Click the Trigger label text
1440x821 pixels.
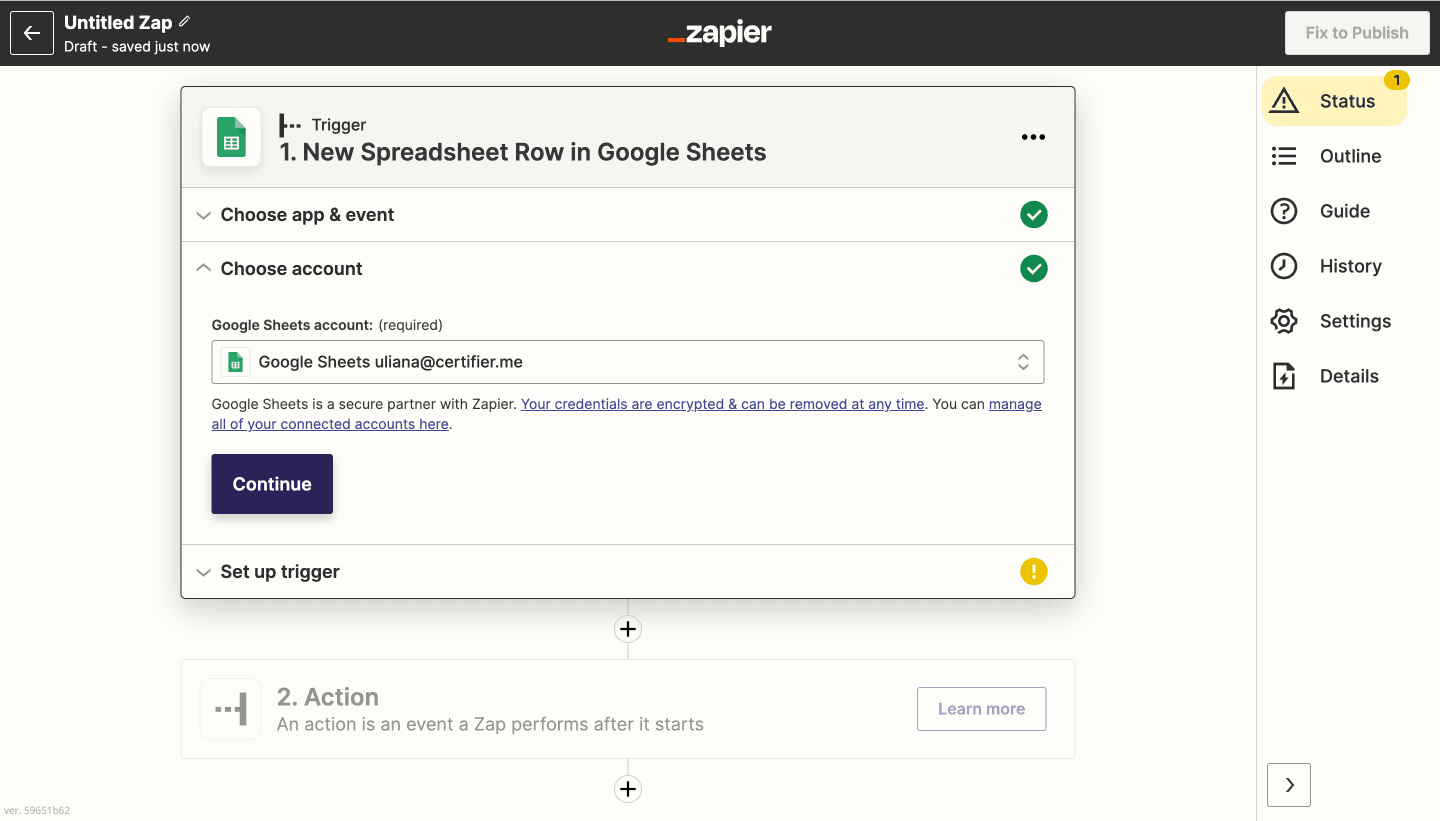coord(339,125)
